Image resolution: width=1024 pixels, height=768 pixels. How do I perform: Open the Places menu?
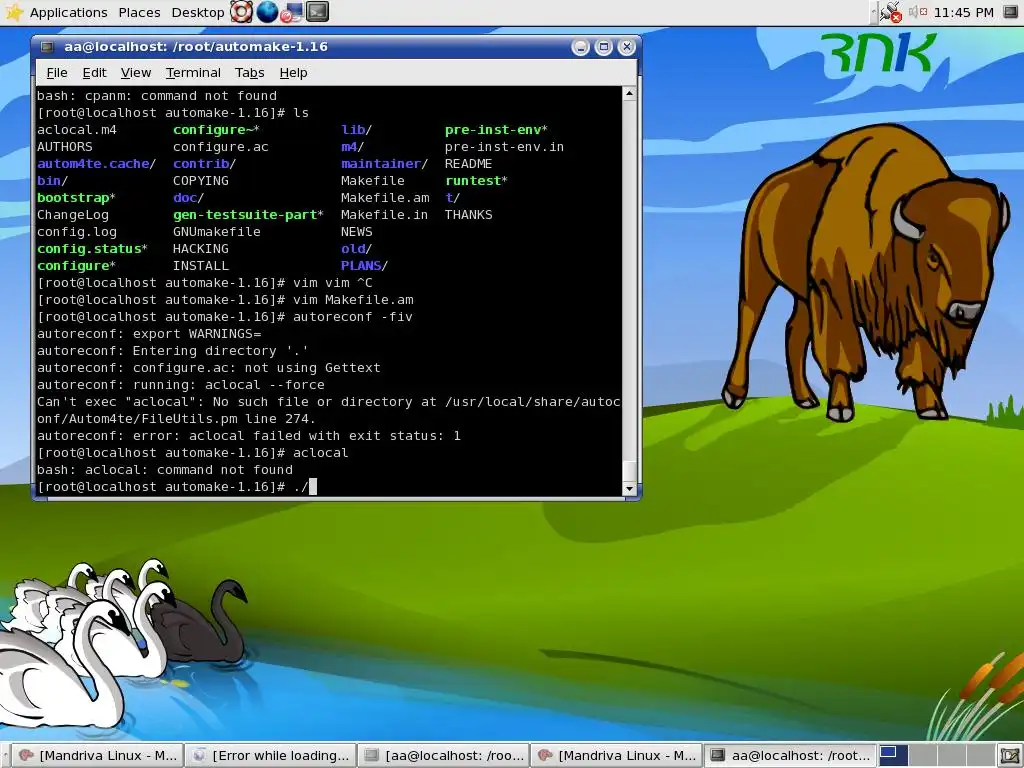click(139, 12)
